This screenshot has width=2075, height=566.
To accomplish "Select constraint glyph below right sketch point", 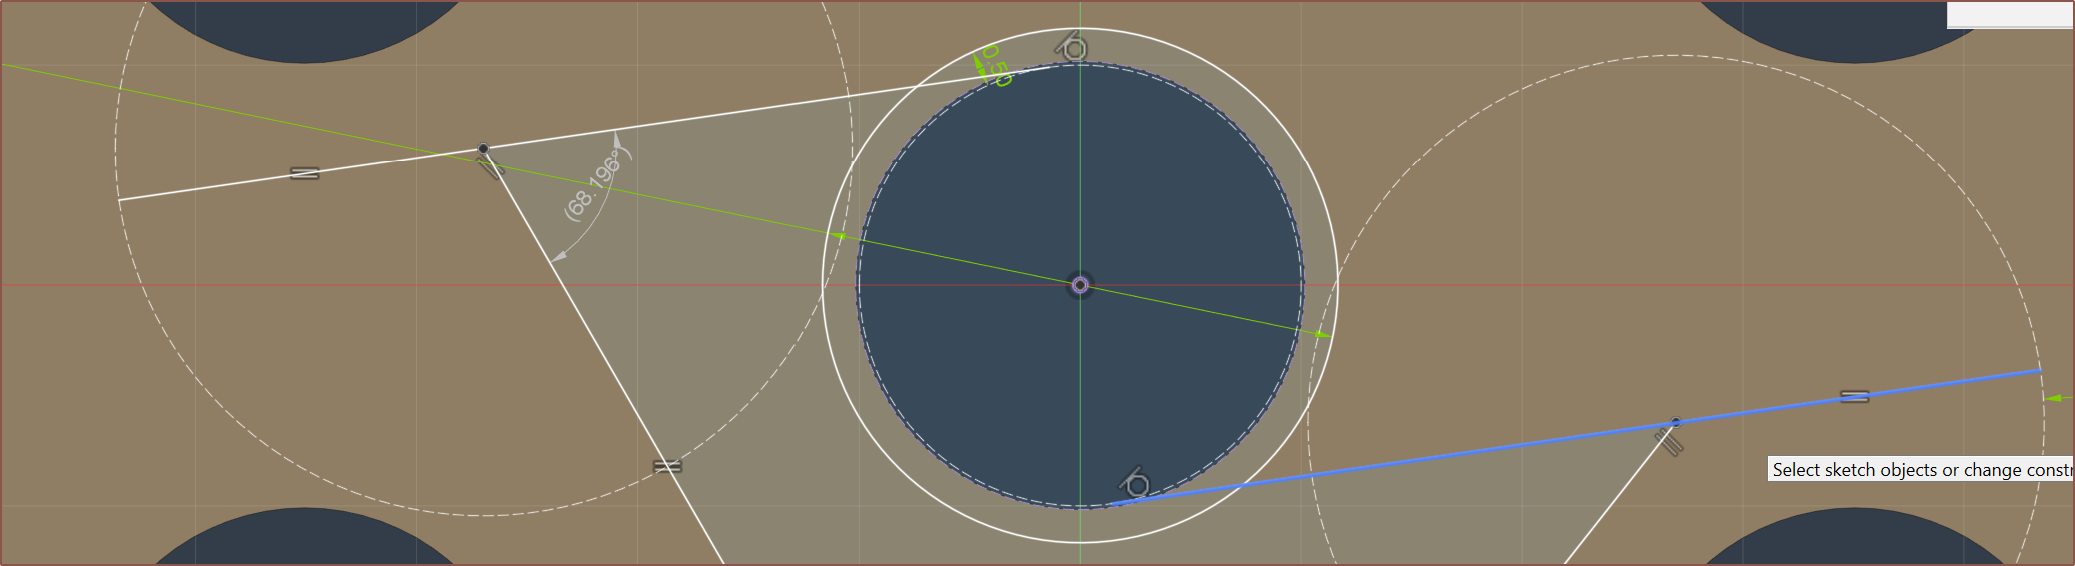I will pyautogui.click(x=1669, y=440).
